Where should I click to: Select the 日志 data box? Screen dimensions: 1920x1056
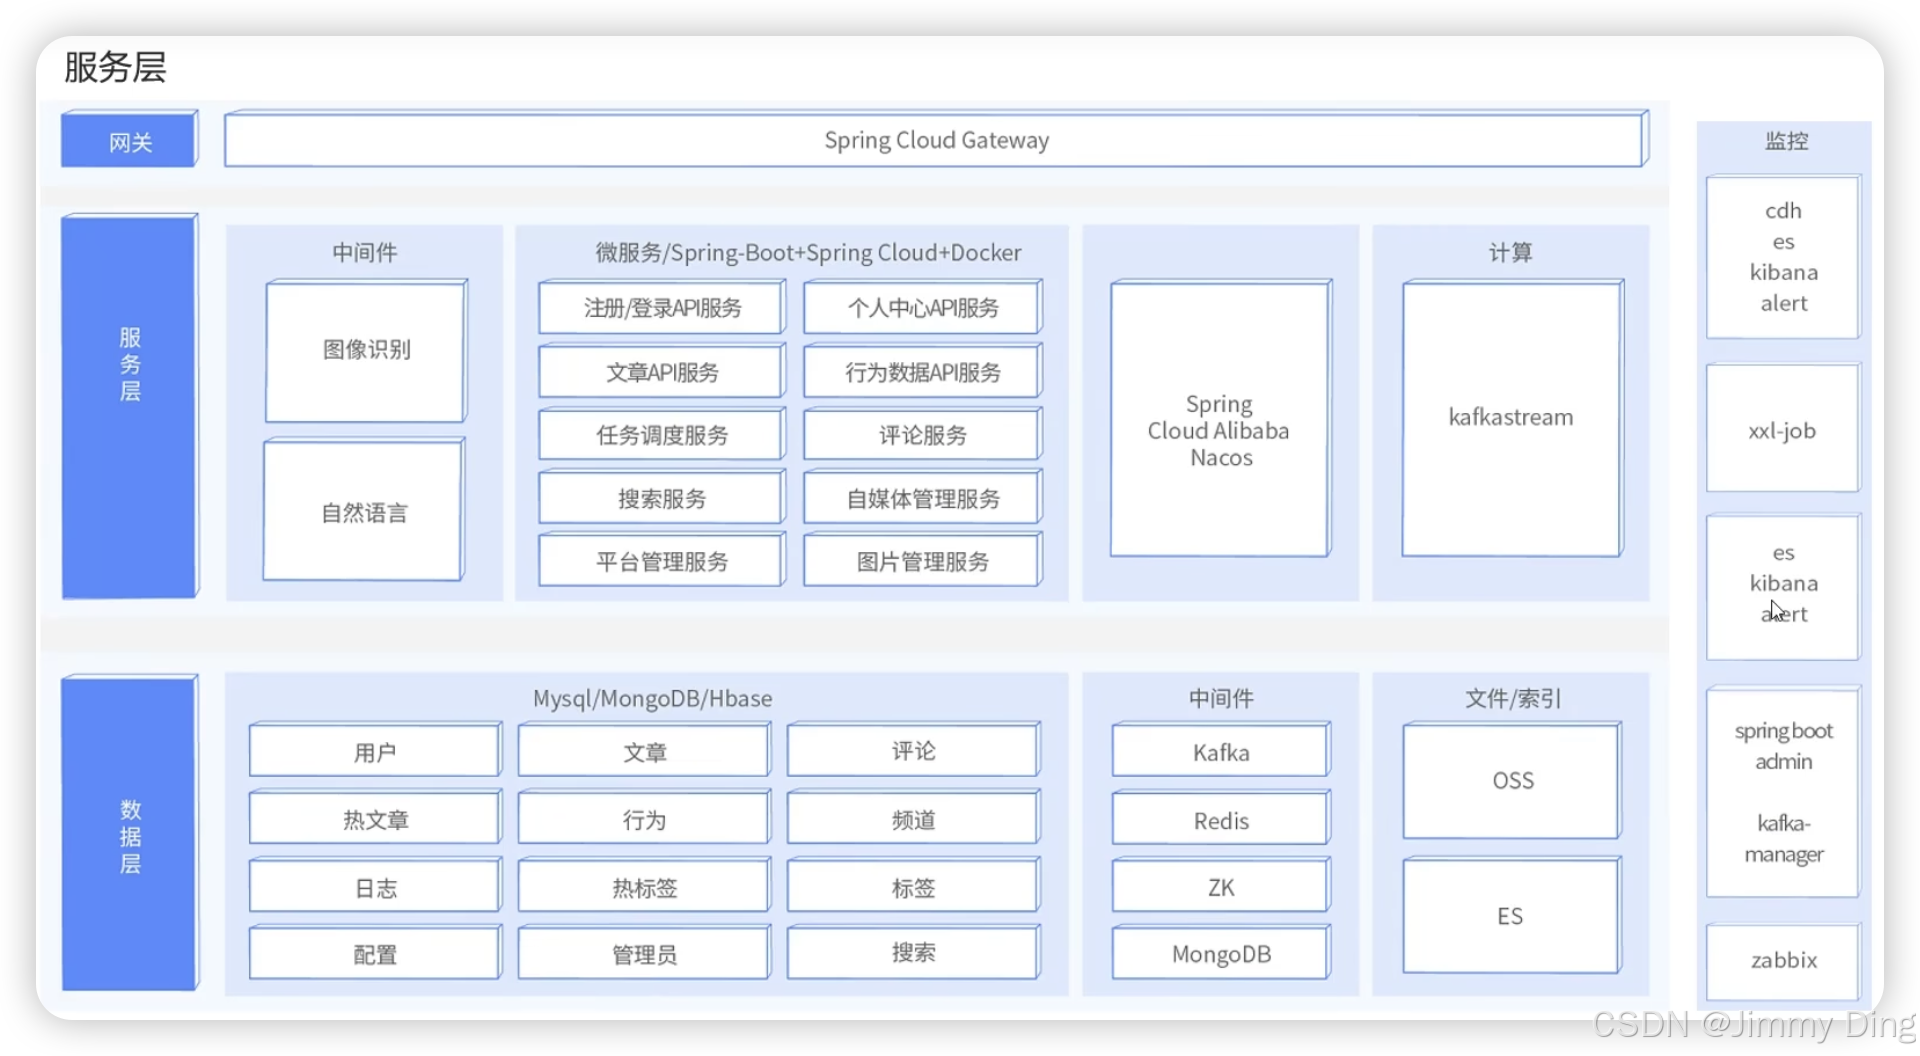375,886
